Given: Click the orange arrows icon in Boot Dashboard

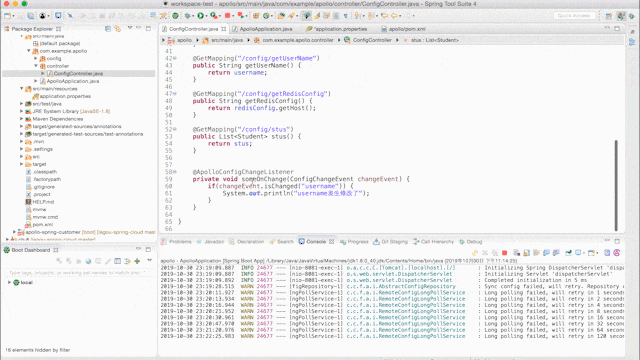Looking at the screenshot, I should (x=127, y=261).
